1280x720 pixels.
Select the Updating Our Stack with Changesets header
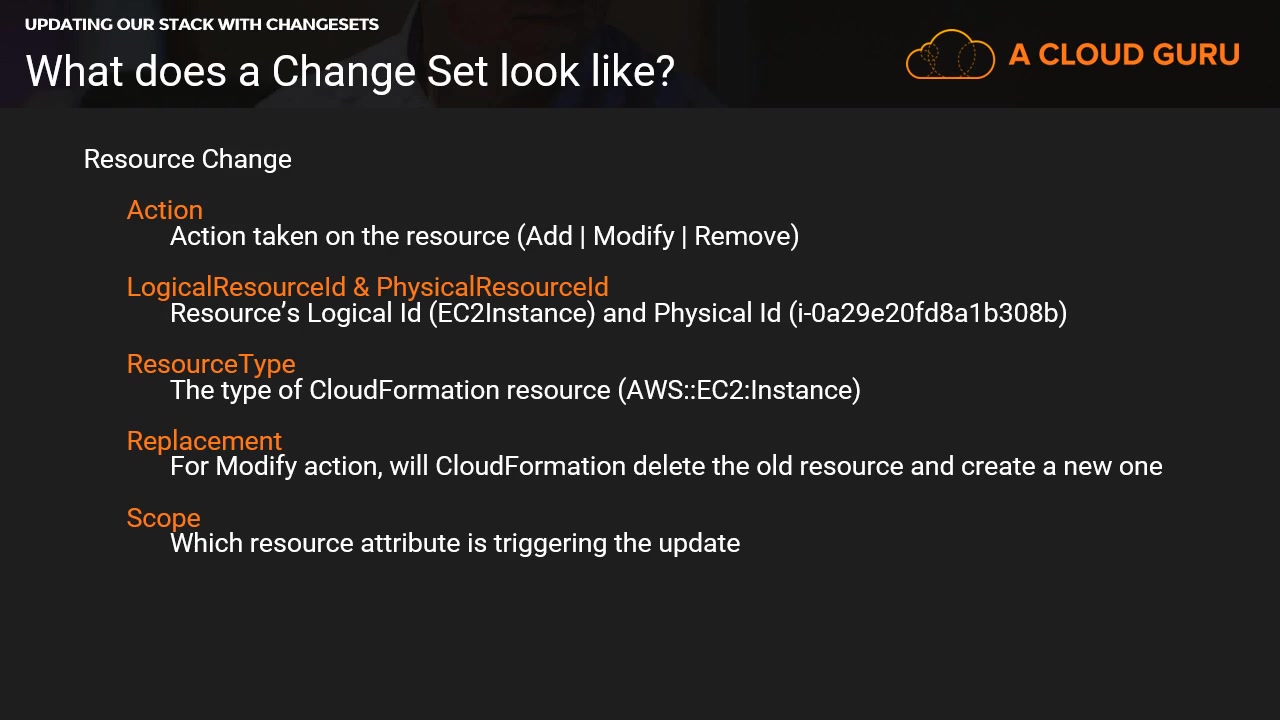tap(202, 24)
